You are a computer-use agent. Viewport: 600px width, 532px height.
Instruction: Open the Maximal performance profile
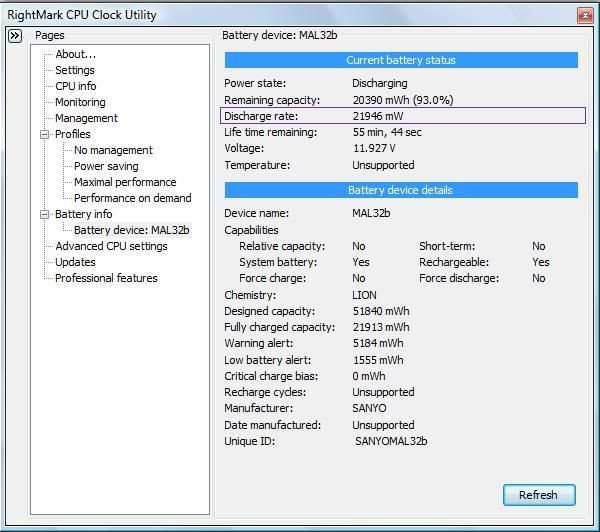[x=125, y=182]
